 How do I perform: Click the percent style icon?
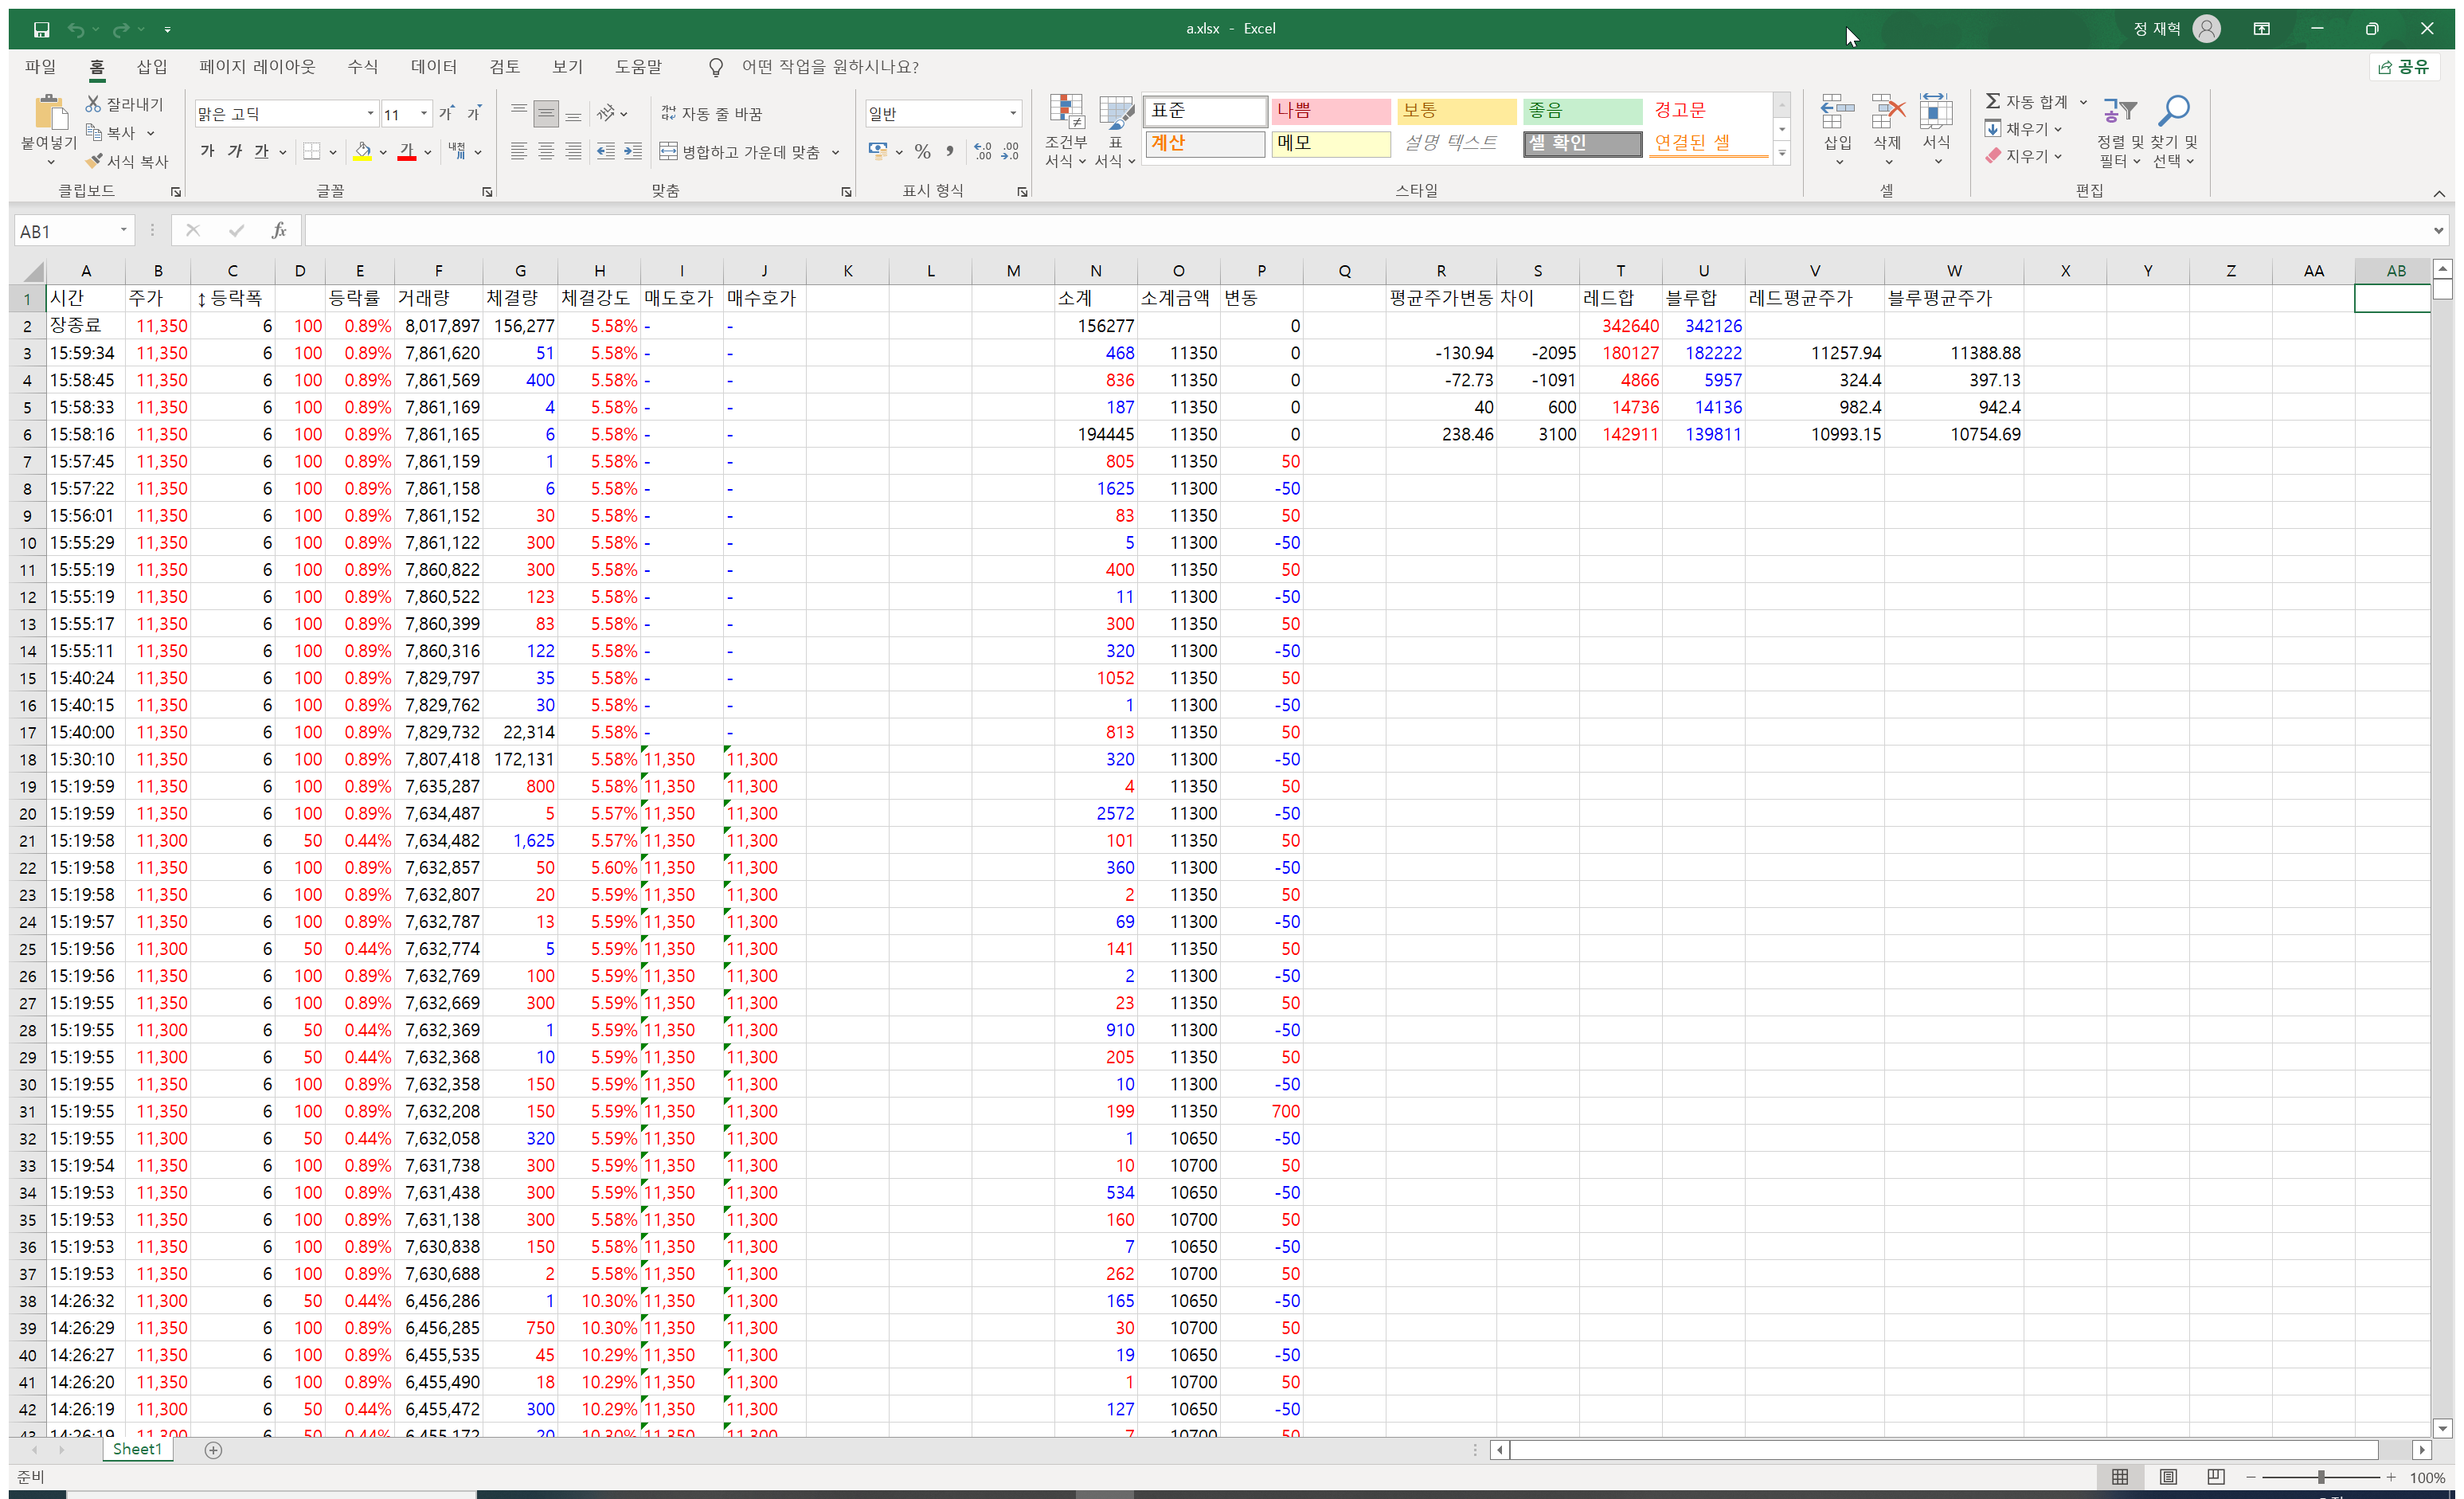922,152
